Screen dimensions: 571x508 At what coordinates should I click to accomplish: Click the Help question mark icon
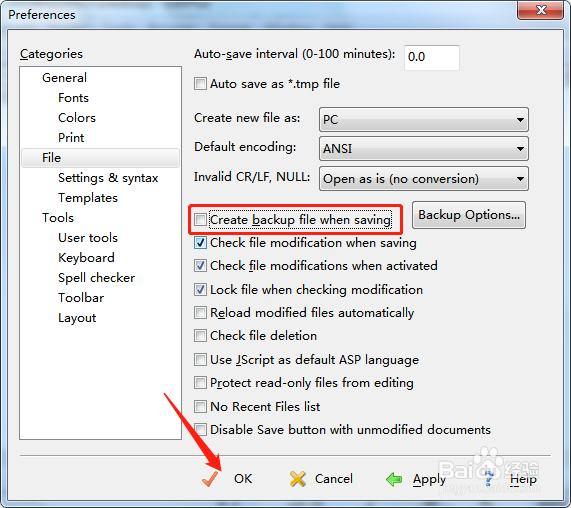tap(489, 478)
